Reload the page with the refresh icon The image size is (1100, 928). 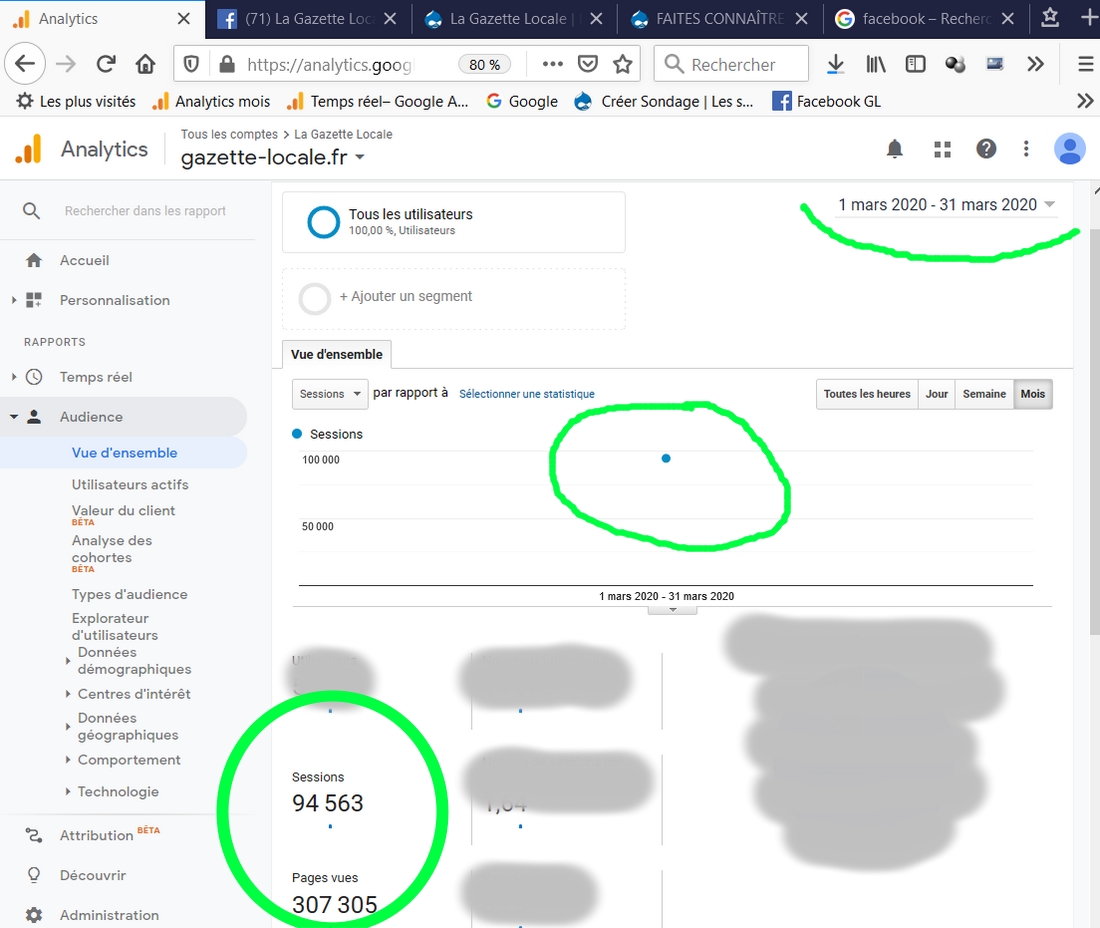(x=106, y=65)
